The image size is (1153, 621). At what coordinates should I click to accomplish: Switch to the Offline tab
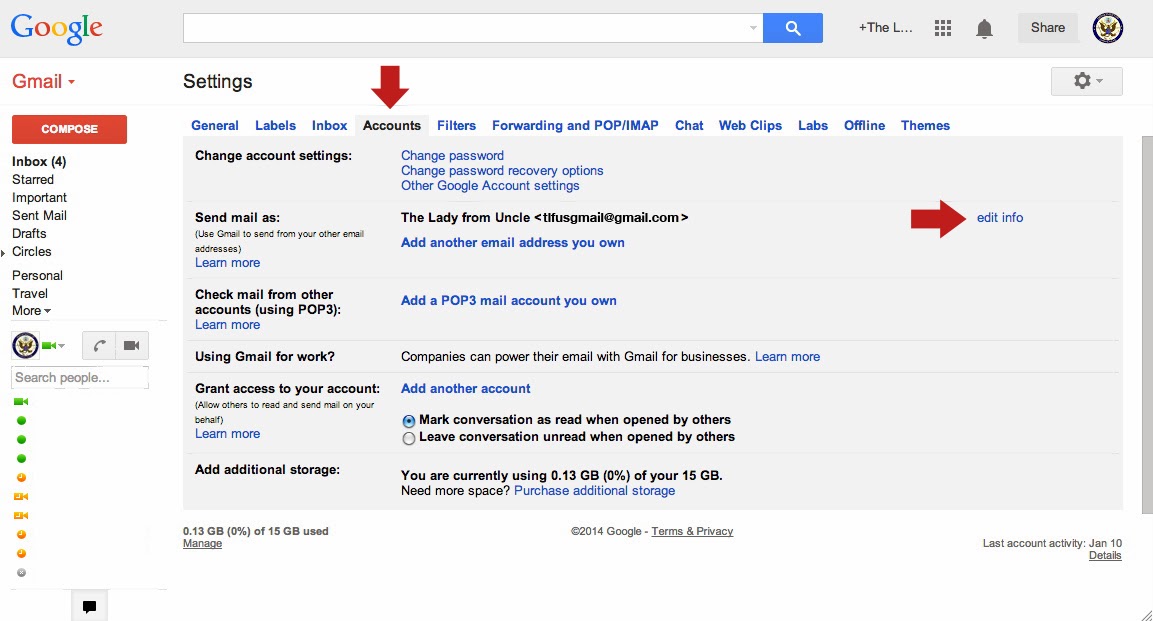865,126
